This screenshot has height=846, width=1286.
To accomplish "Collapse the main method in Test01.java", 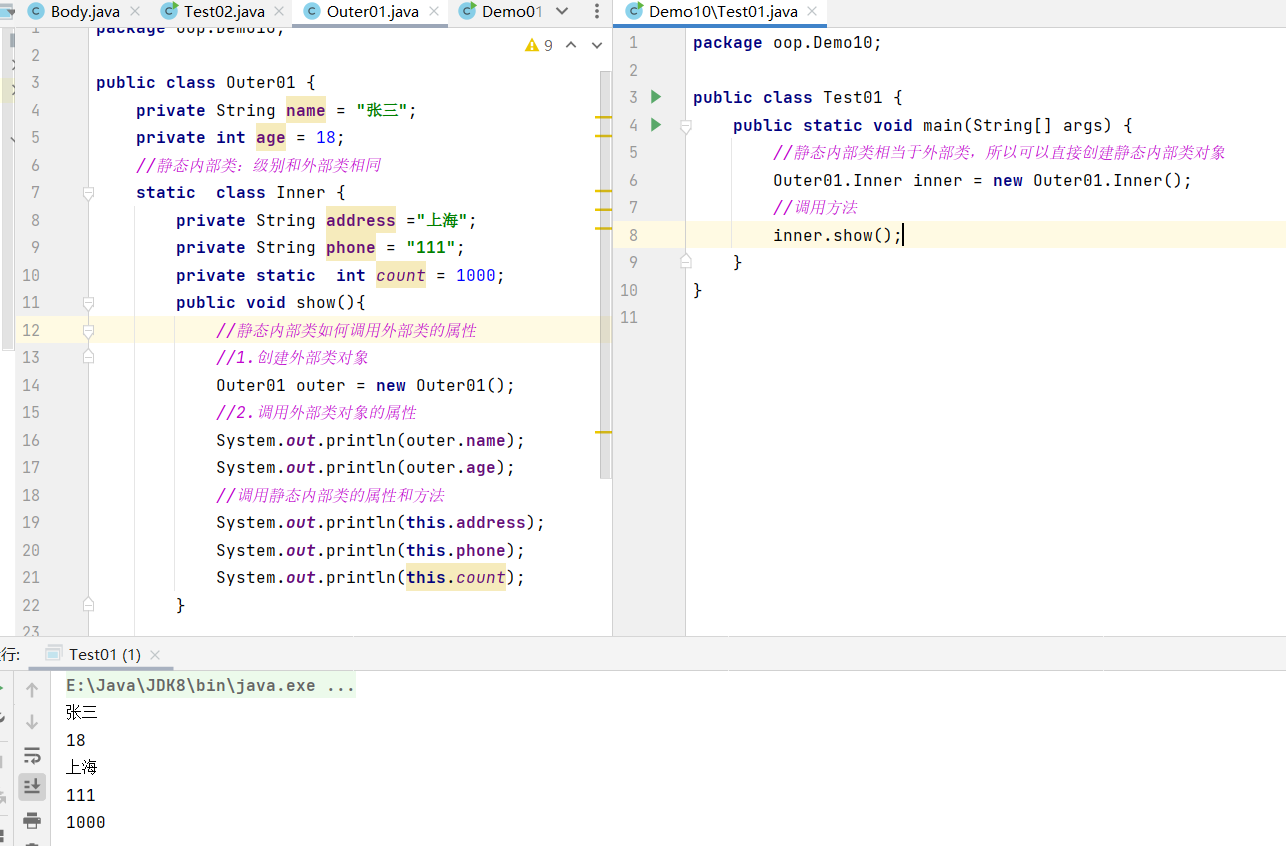I will pyautogui.click(x=686, y=125).
